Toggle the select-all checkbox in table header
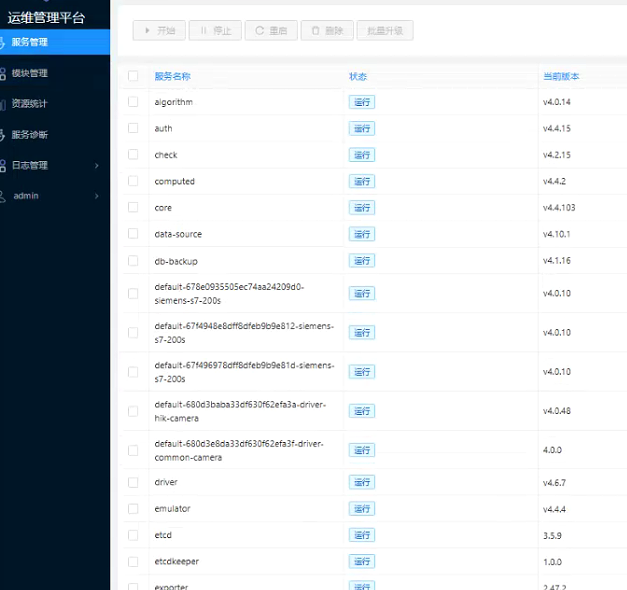 [x=133, y=76]
